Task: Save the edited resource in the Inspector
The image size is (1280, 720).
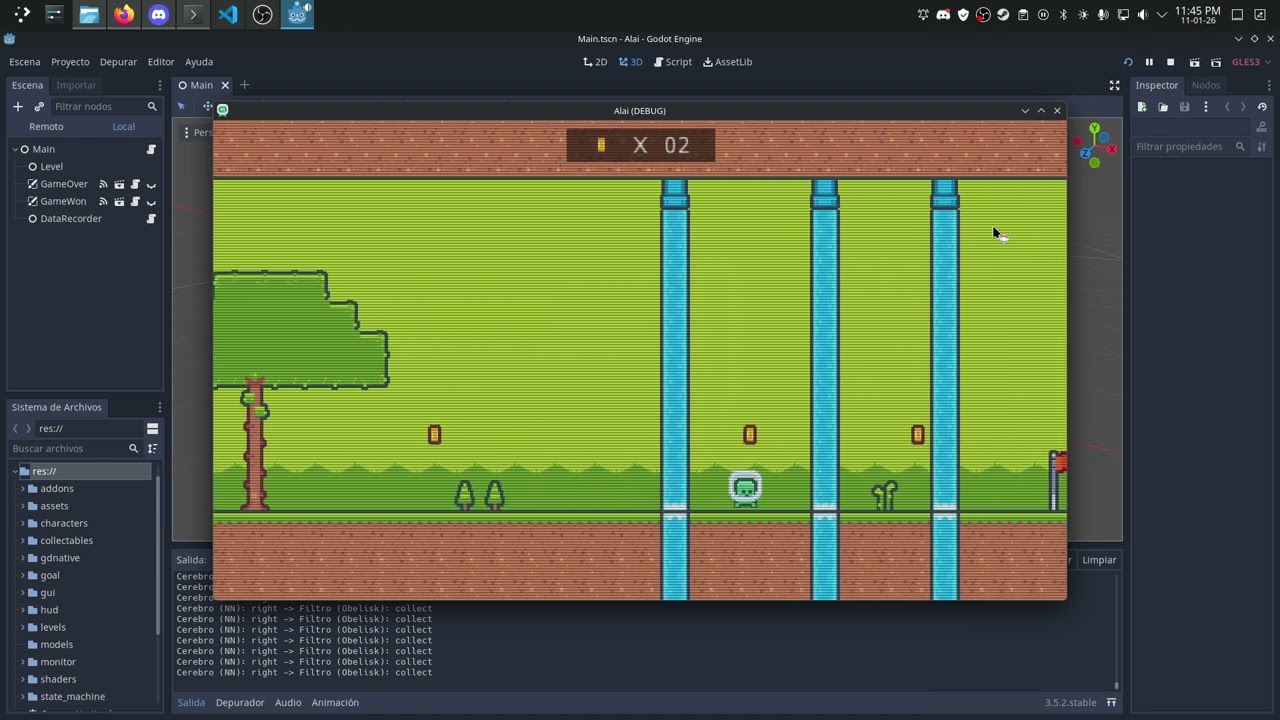Action: coord(1184,107)
